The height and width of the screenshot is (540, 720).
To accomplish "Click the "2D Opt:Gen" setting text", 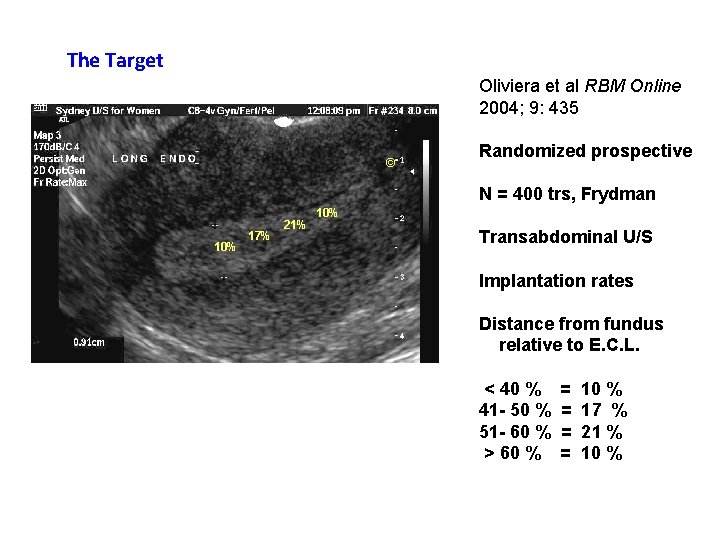I will coord(59,171).
